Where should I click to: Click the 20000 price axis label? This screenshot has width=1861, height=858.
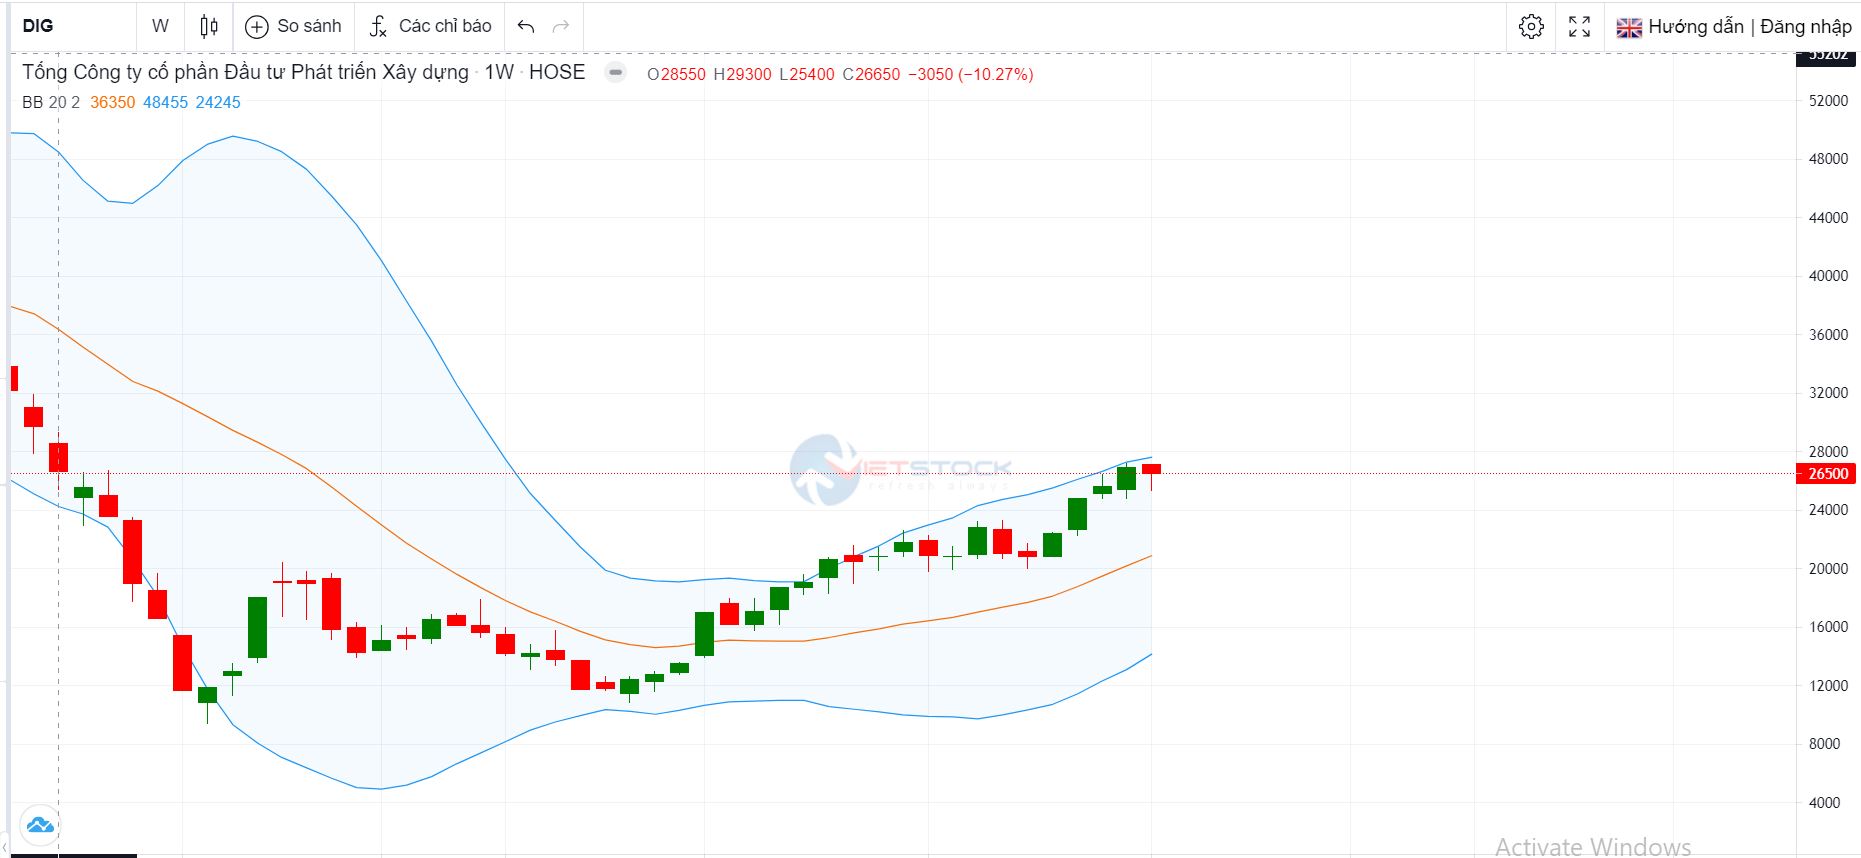(x=1828, y=569)
